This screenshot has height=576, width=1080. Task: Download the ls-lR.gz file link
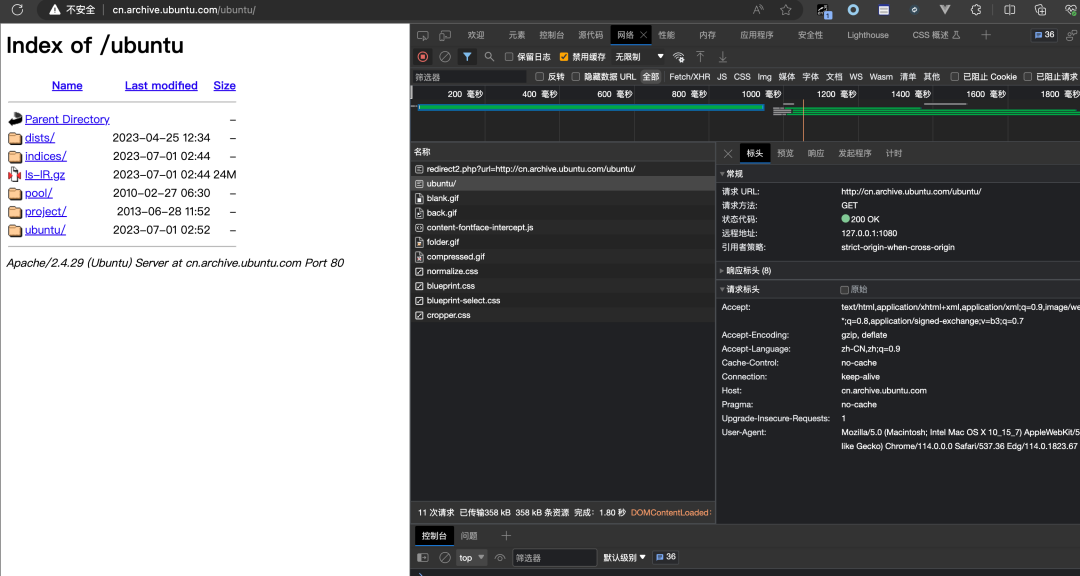click(45, 175)
